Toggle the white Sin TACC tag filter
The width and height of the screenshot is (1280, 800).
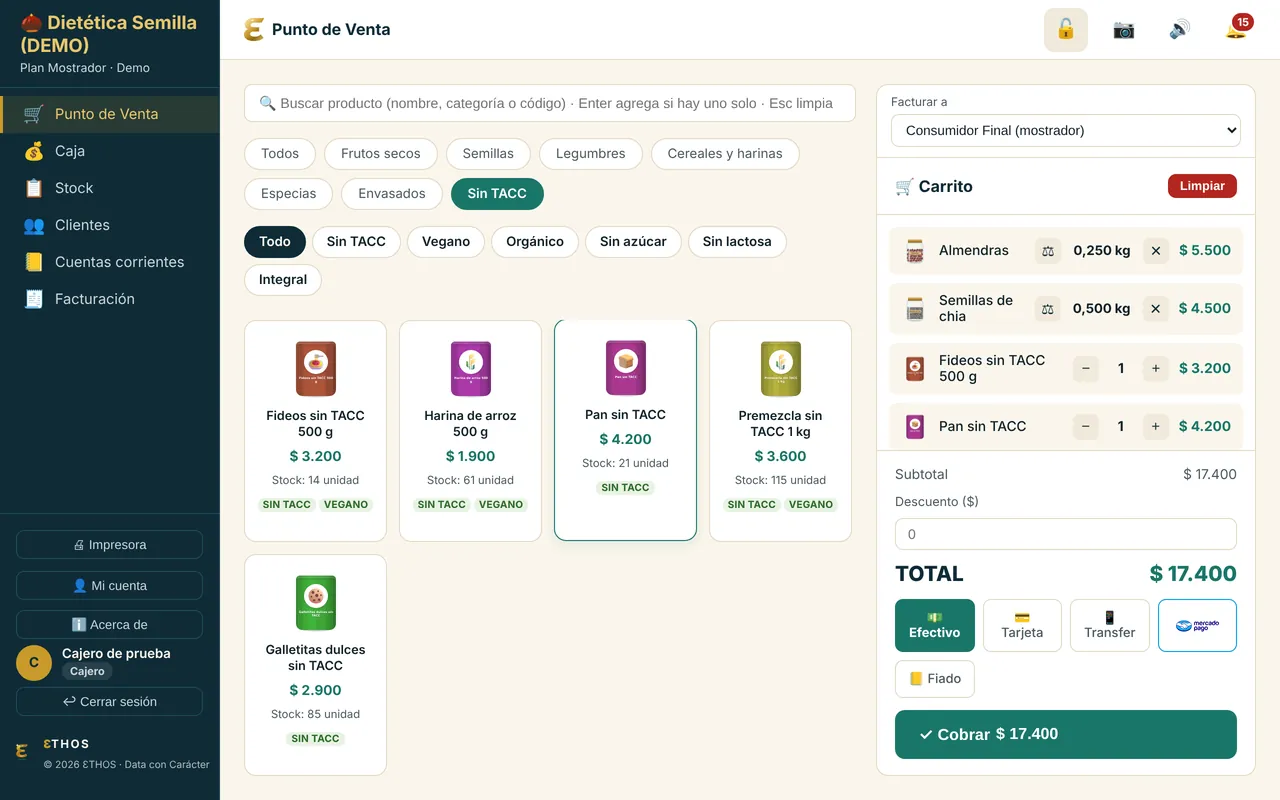point(356,242)
